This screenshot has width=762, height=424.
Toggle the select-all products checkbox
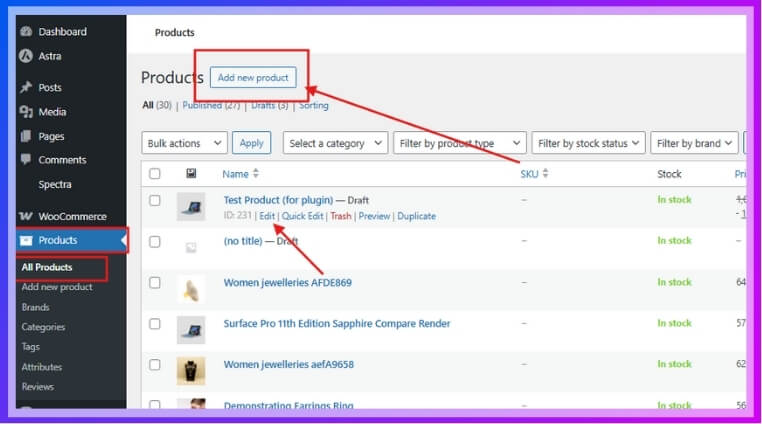[x=155, y=174]
